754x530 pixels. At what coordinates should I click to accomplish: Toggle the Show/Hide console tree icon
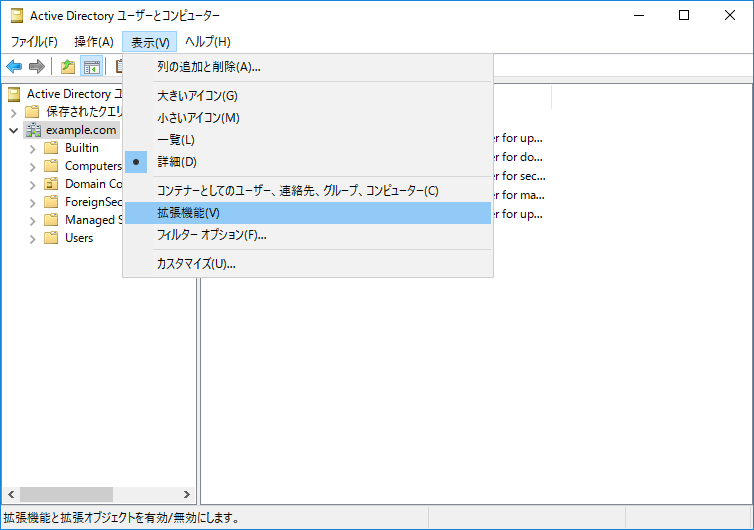click(x=91, y=66)
